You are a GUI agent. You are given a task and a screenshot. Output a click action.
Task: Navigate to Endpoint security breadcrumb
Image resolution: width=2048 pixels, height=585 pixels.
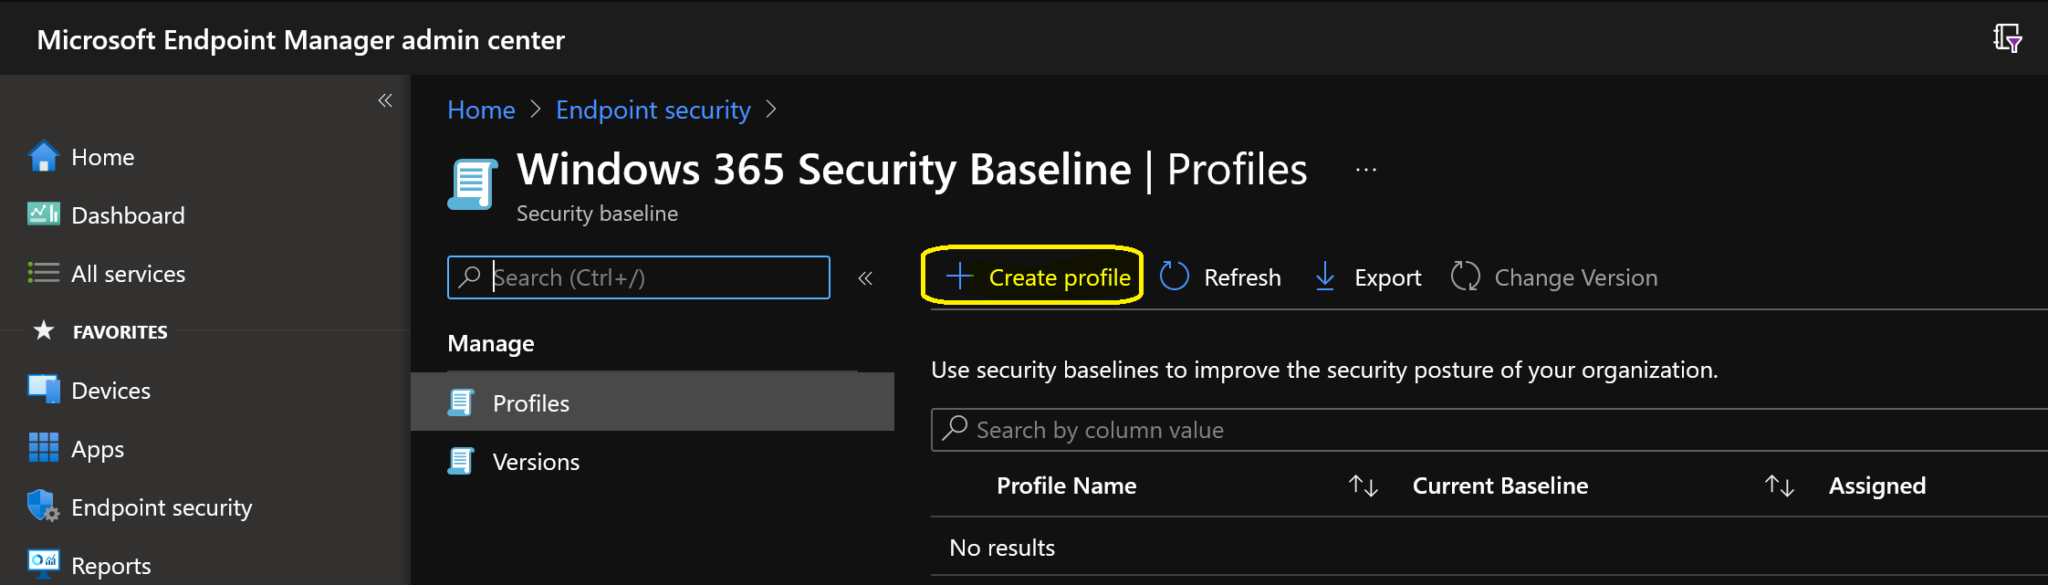(x=653, y=110)
